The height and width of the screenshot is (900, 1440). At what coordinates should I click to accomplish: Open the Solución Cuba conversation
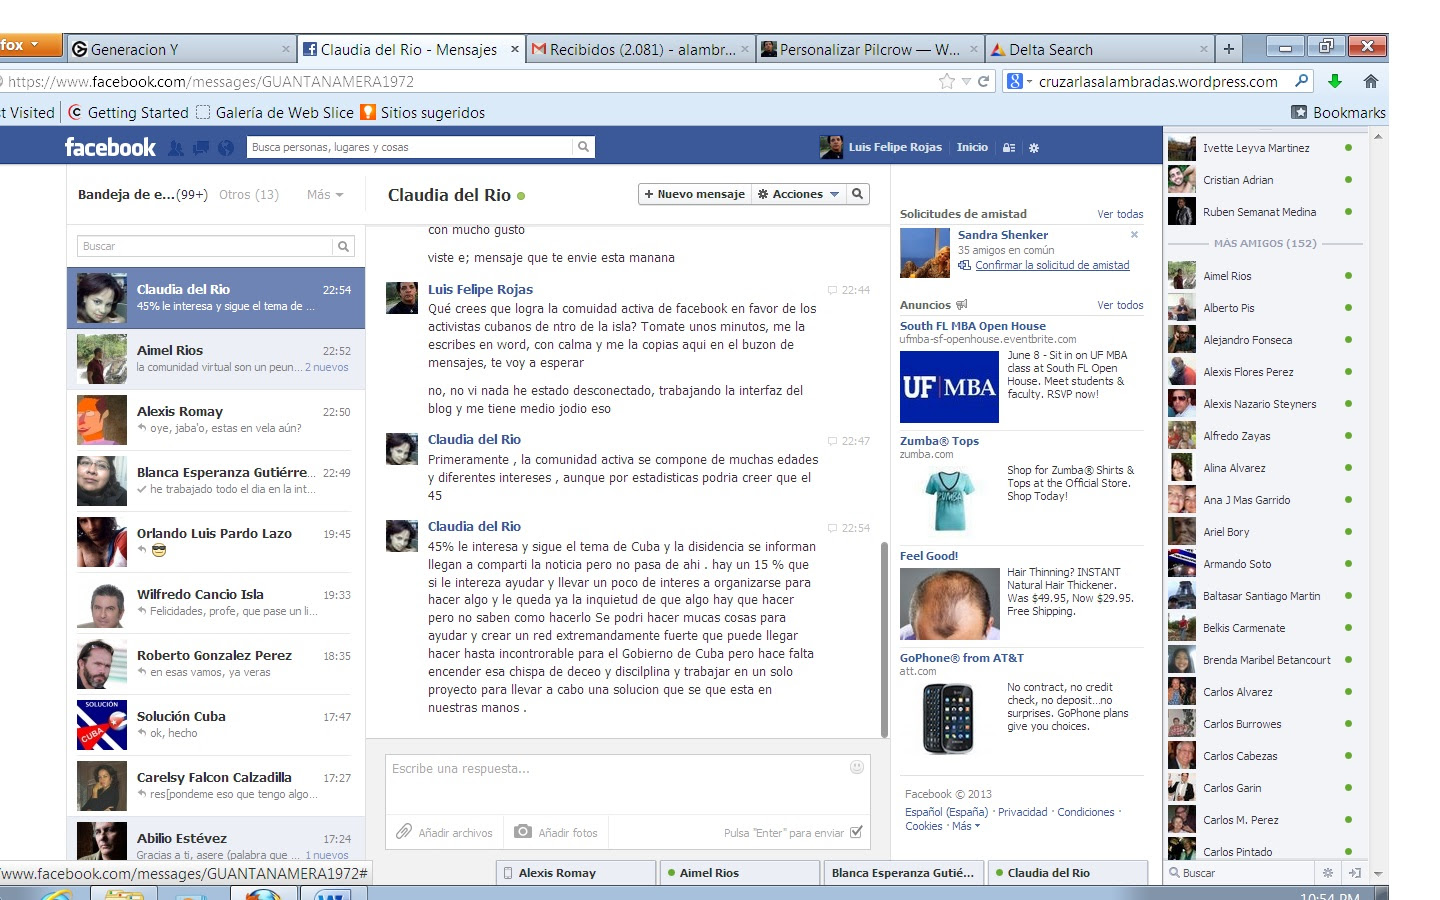click(x=216, y=724)
